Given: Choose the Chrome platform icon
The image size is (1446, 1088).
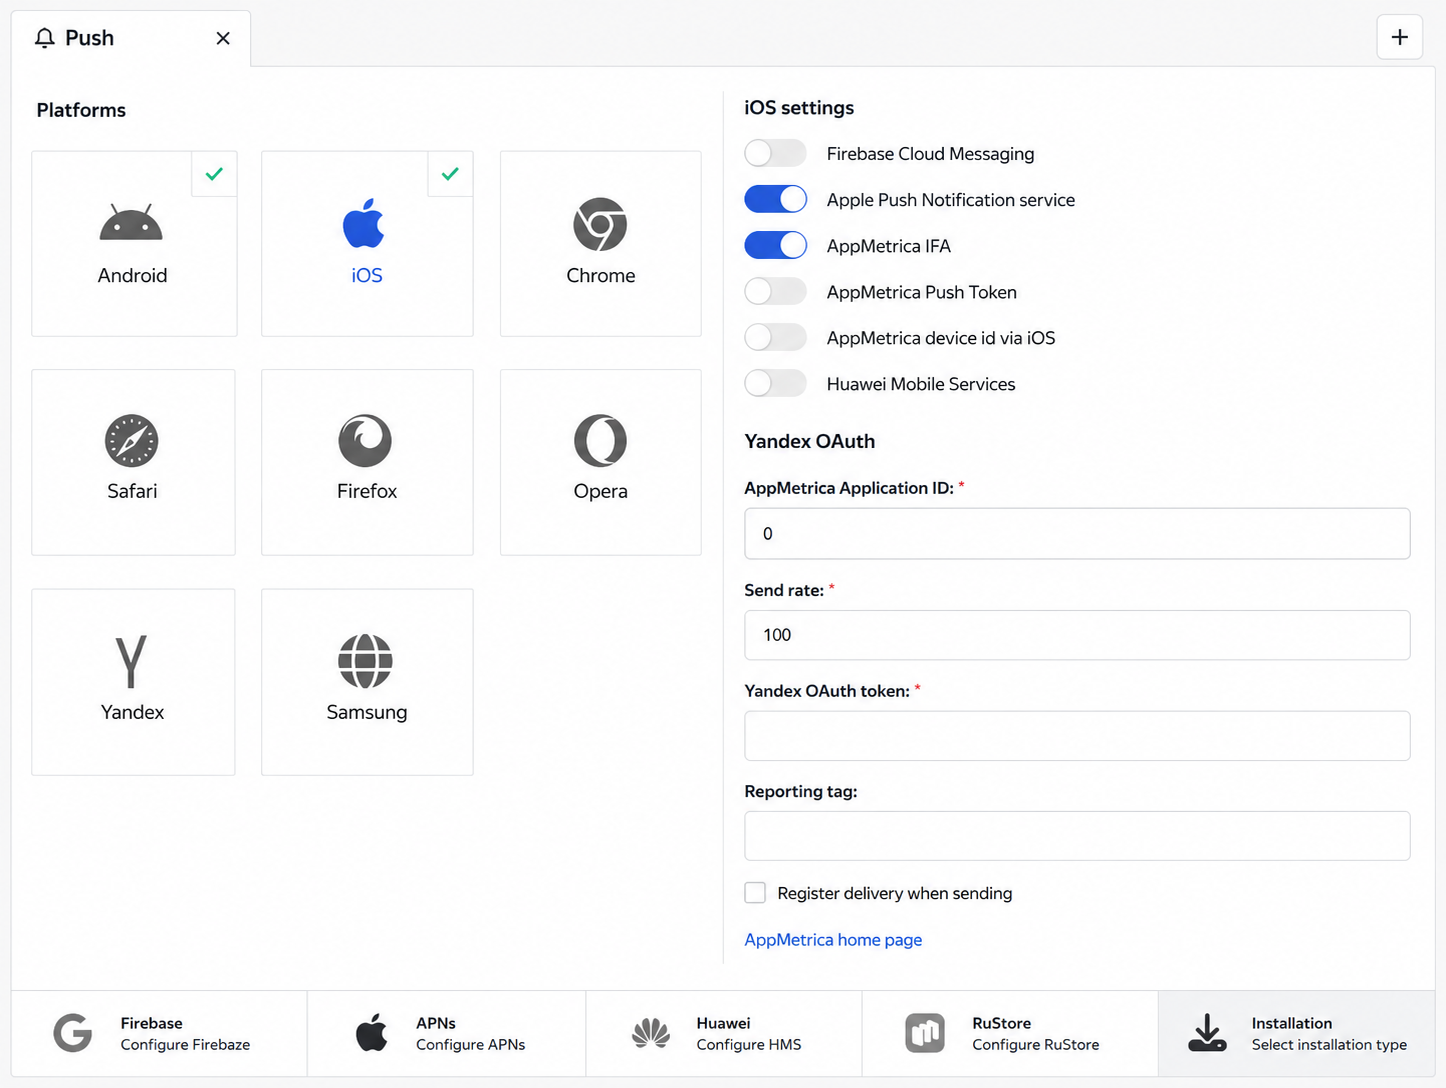Looking at the screenshot, I should click(600, 224).
